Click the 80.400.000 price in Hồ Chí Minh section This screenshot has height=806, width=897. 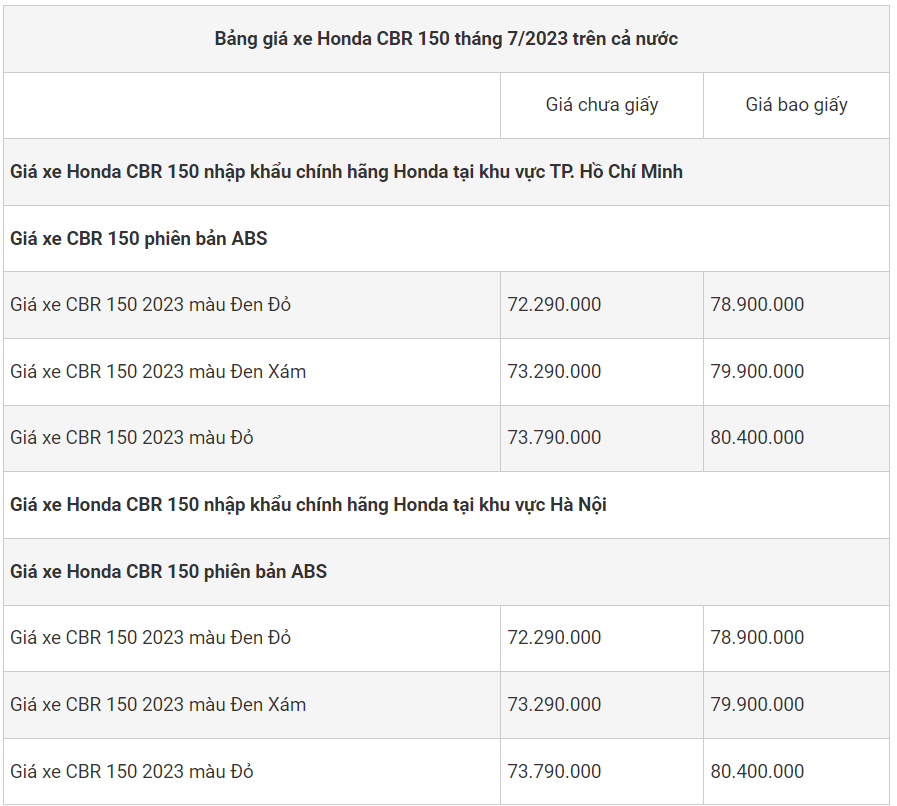[x=757, y=438]
